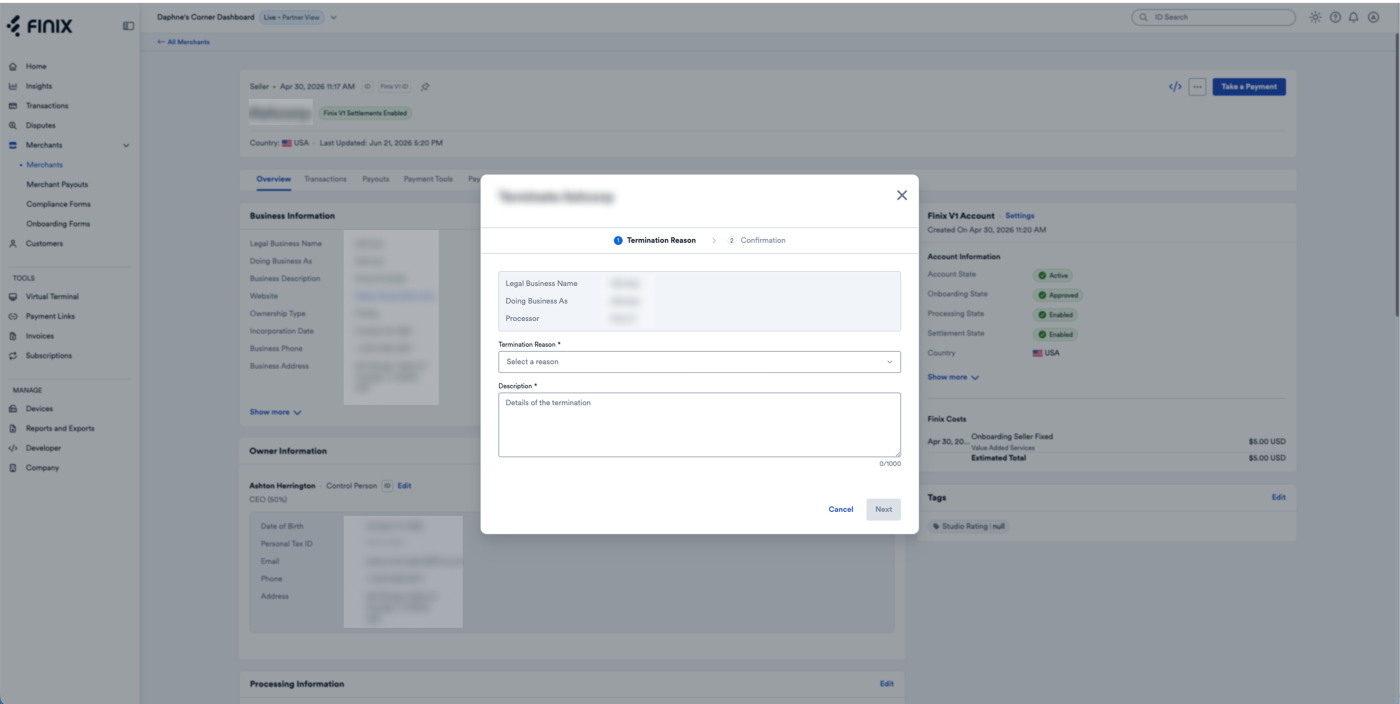Click the Invoices document icon
This screenshot has width=1400, height=704.
(13, 336)
